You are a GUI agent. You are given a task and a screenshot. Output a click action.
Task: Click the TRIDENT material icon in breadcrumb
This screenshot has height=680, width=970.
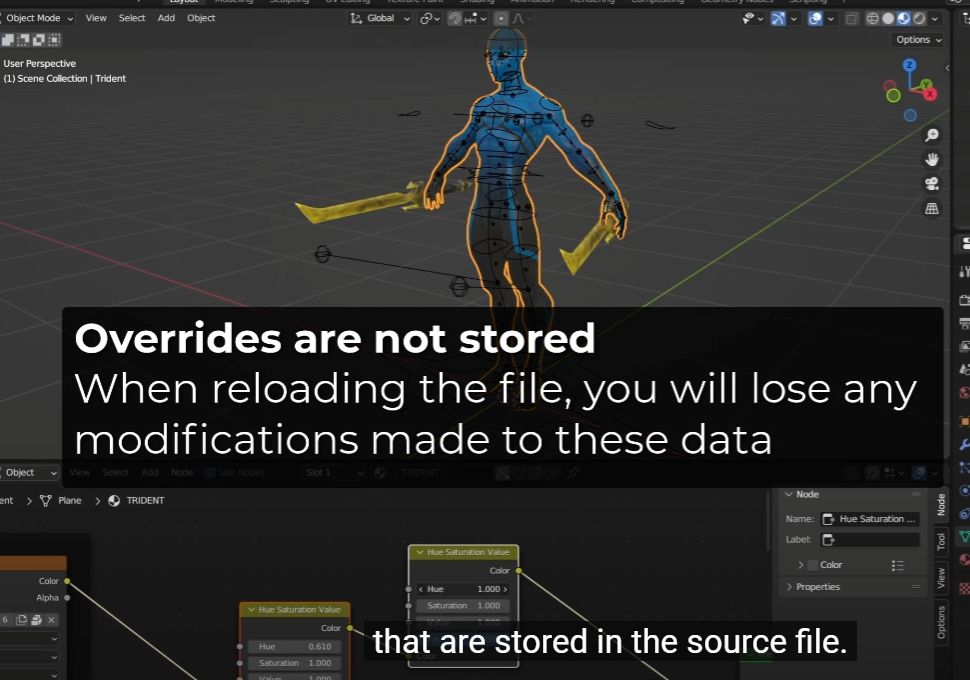tap(114, 501)
